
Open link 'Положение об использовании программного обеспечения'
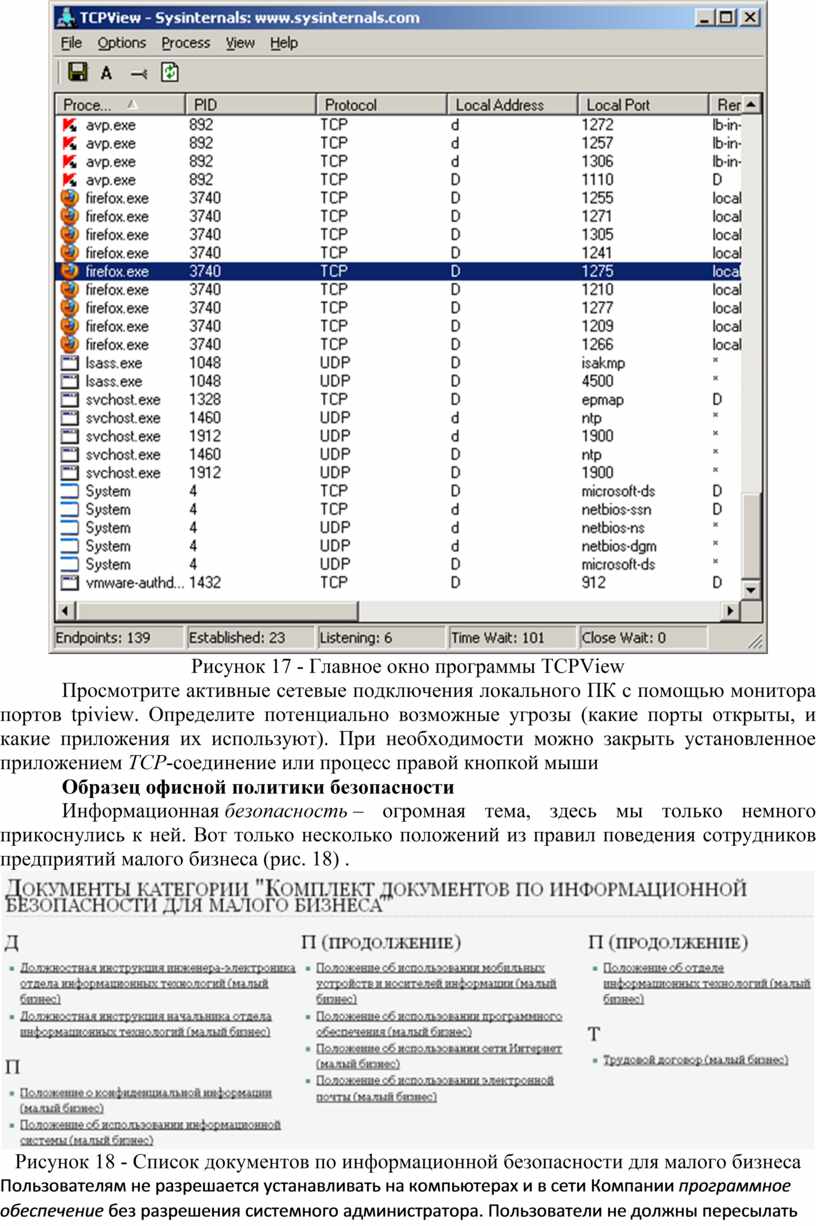(439, 1022)
